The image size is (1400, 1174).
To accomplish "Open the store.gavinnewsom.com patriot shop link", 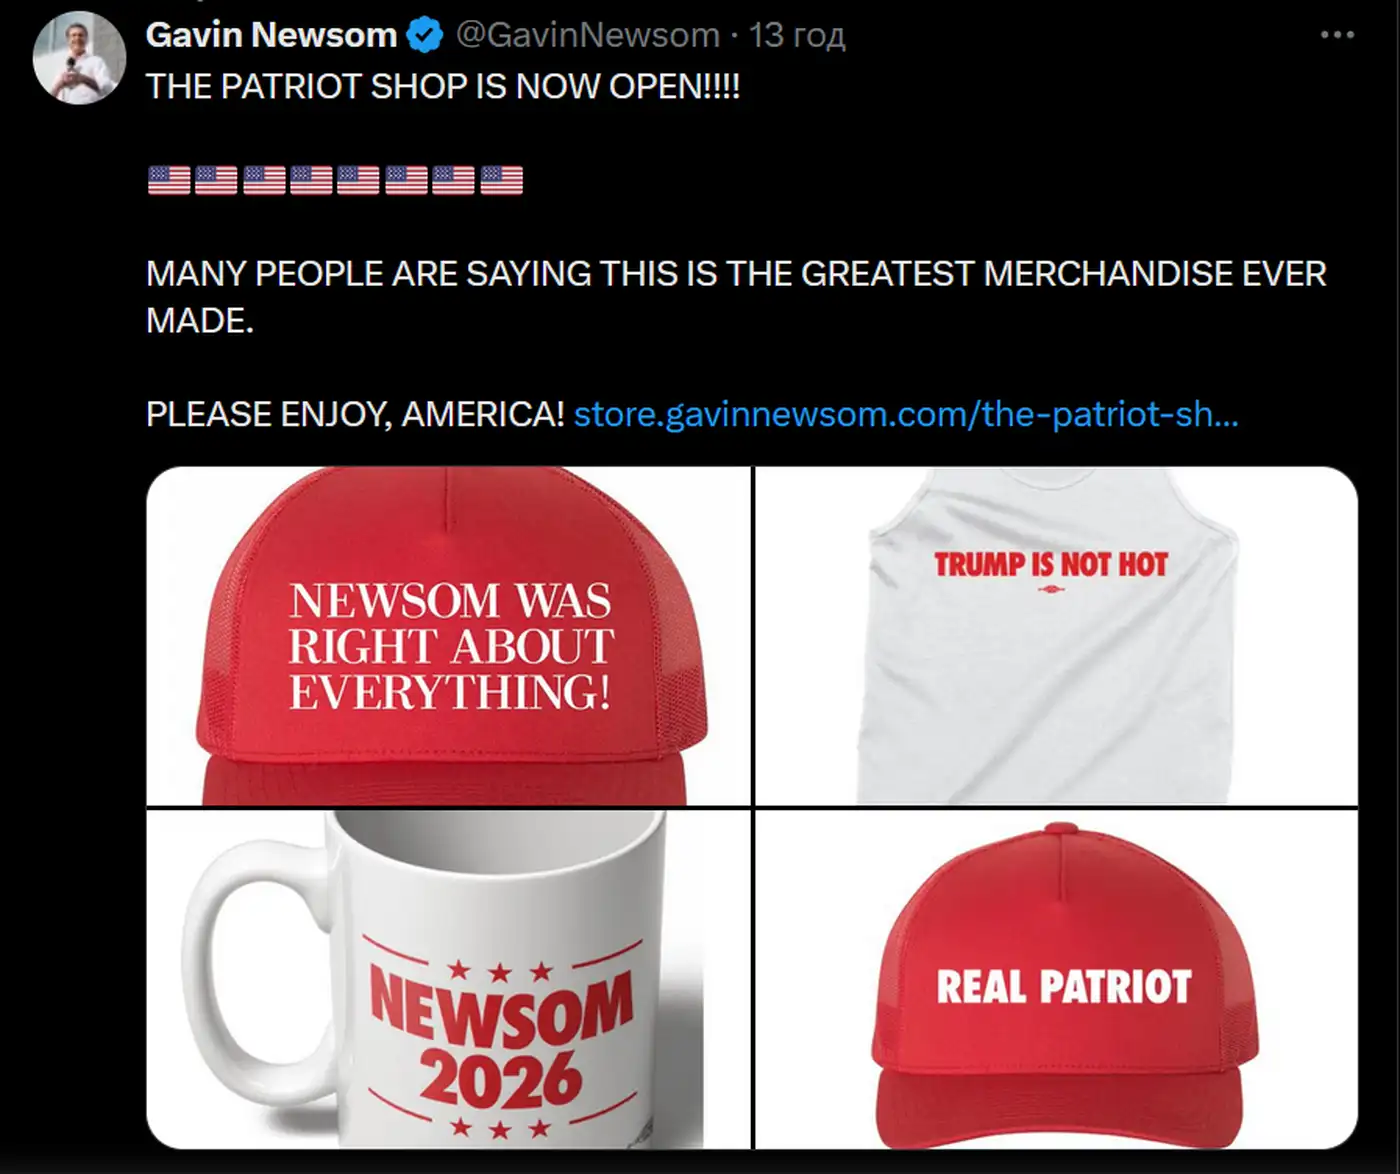I will point(906,413).
